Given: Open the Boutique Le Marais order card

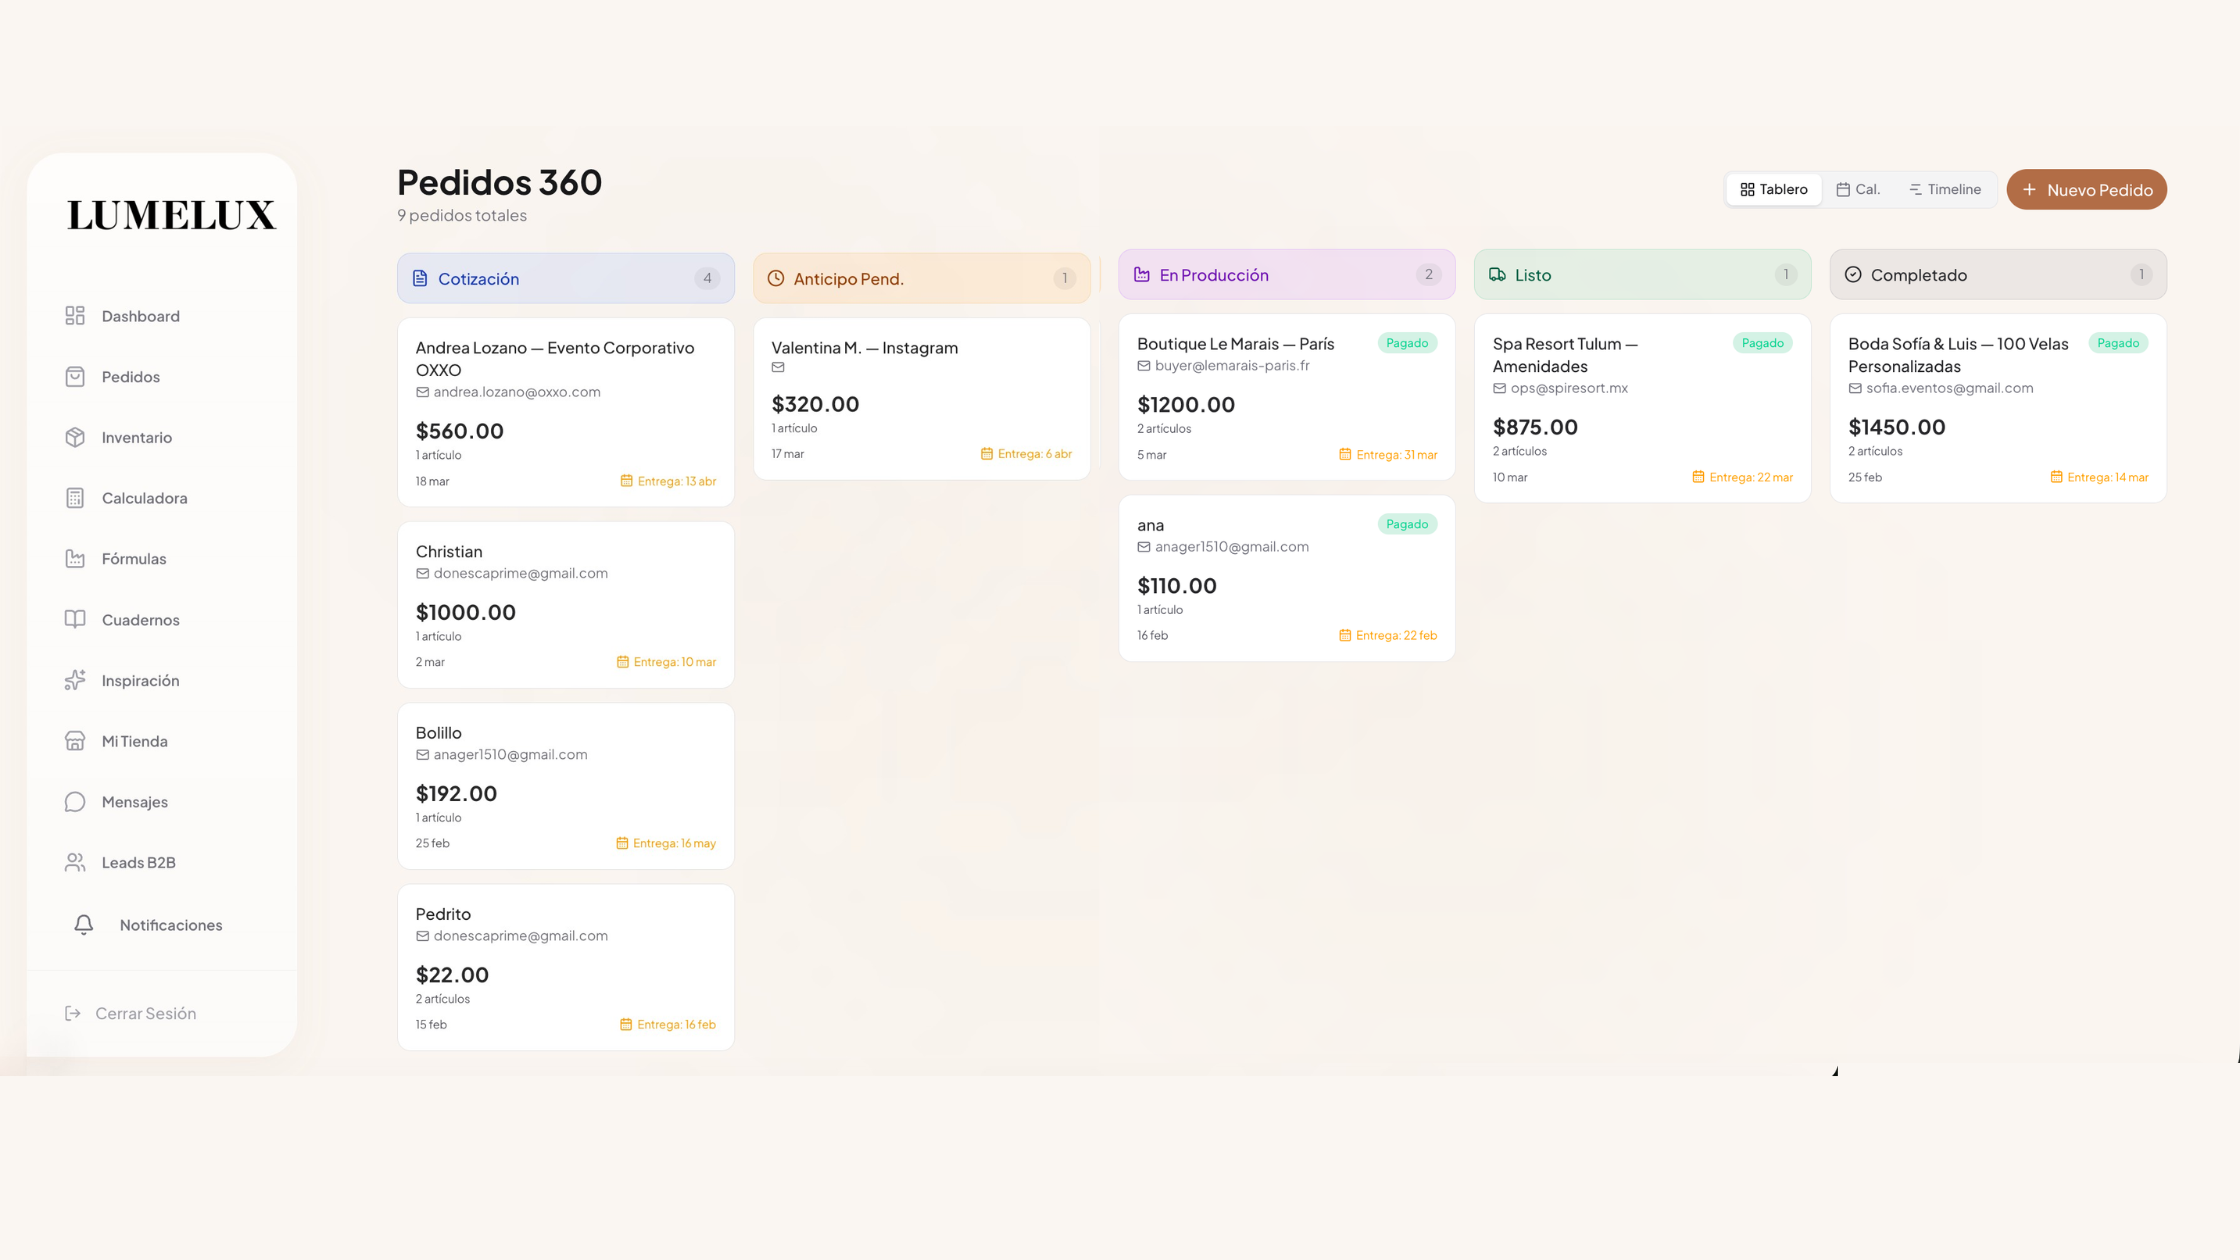Looking at the screenshot, I should [1286, 397].
